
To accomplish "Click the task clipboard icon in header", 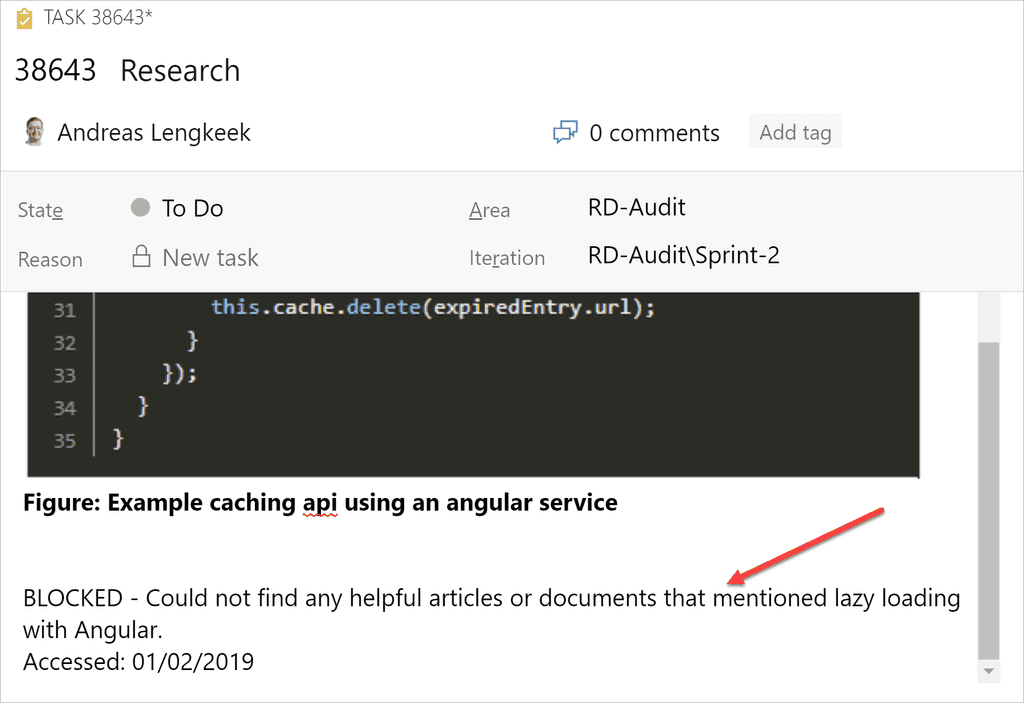I will [24, 18].
